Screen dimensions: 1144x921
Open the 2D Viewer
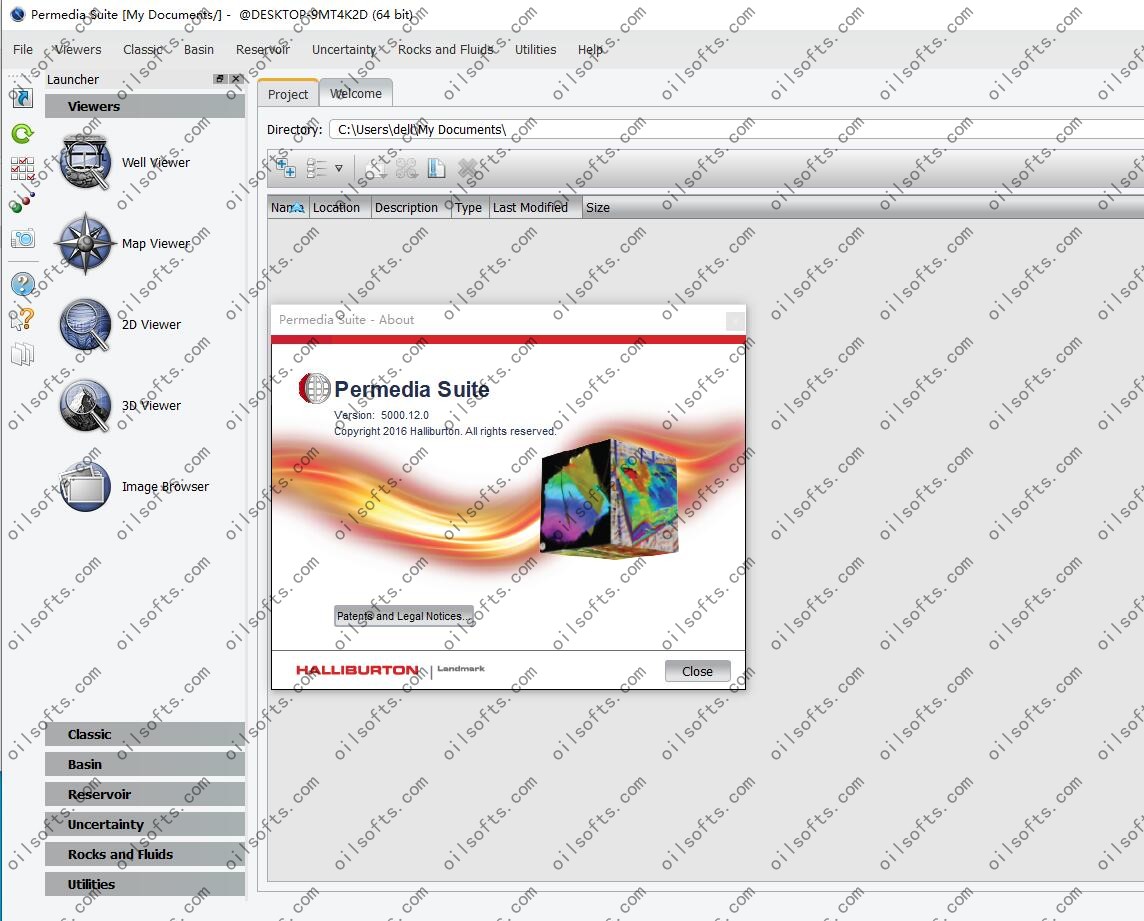[x=121, y=324]
